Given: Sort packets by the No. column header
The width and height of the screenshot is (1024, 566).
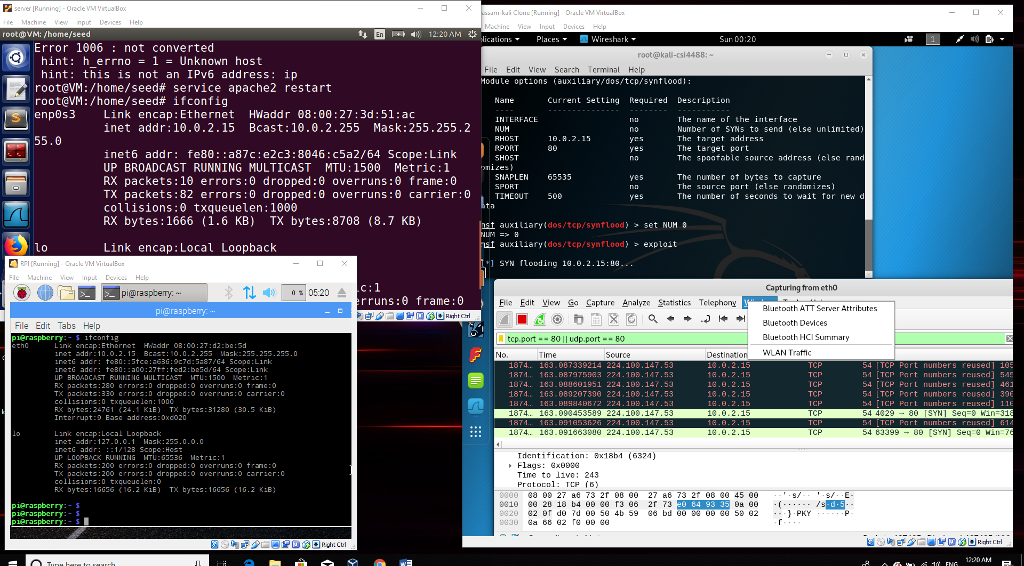Looking at the screenshot, I should point(515,355).
